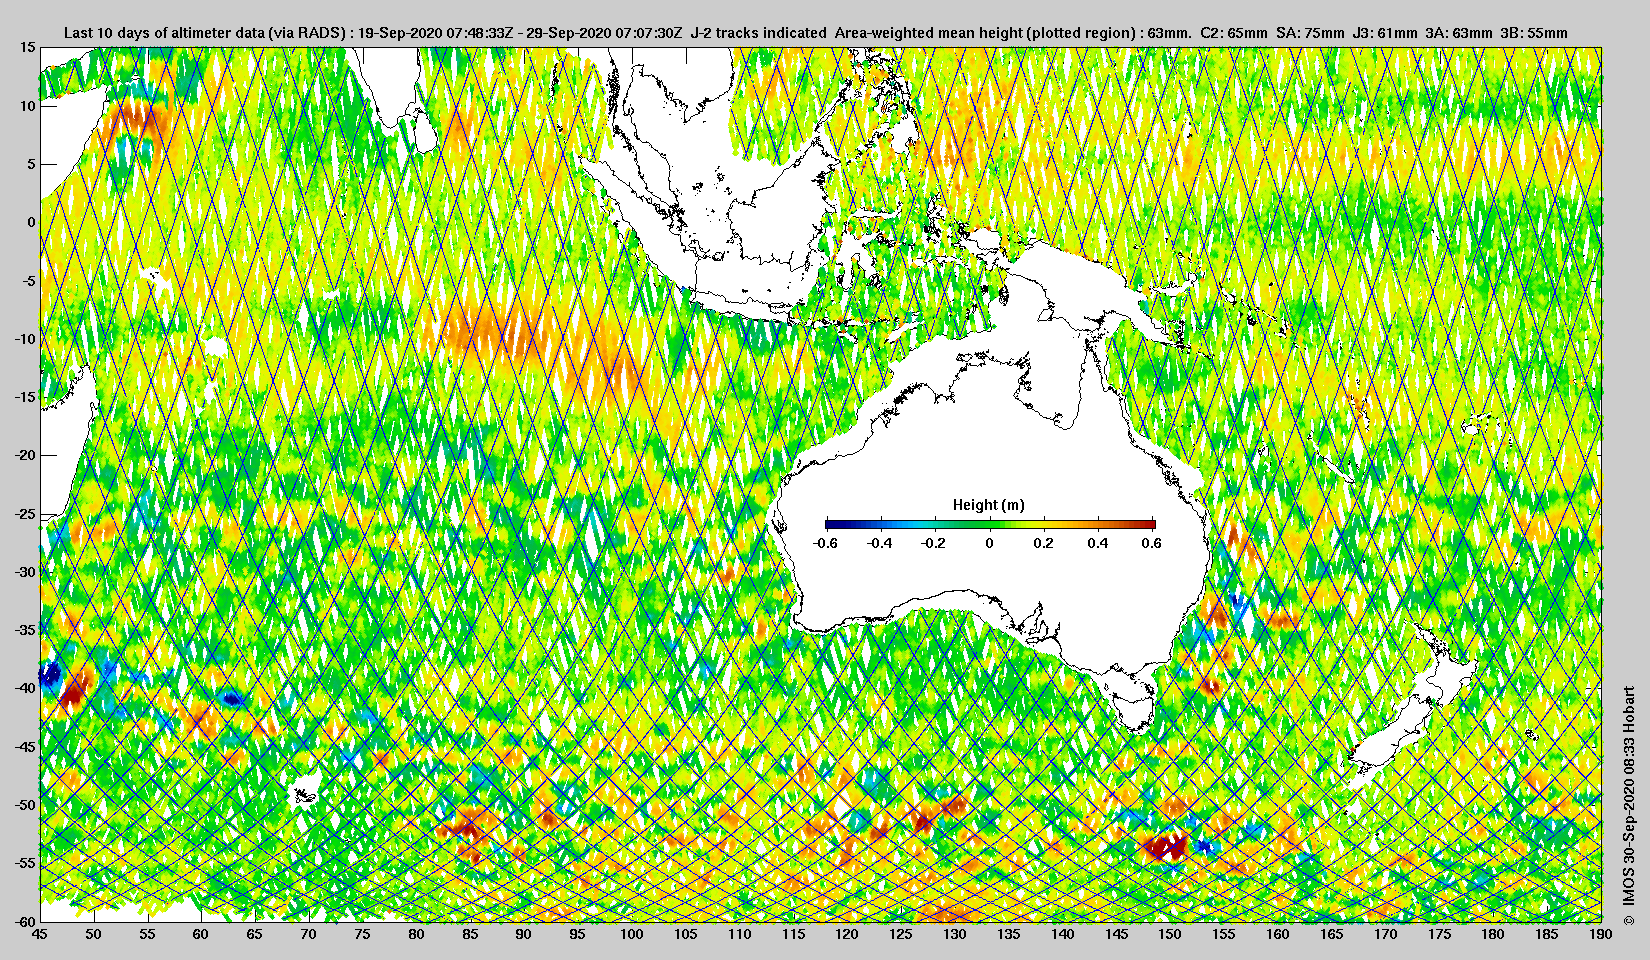Viewport: 1650px width, 960px height.
Task: Click the -0.6 colorbar tick label
Action: (x=825, y=543)
